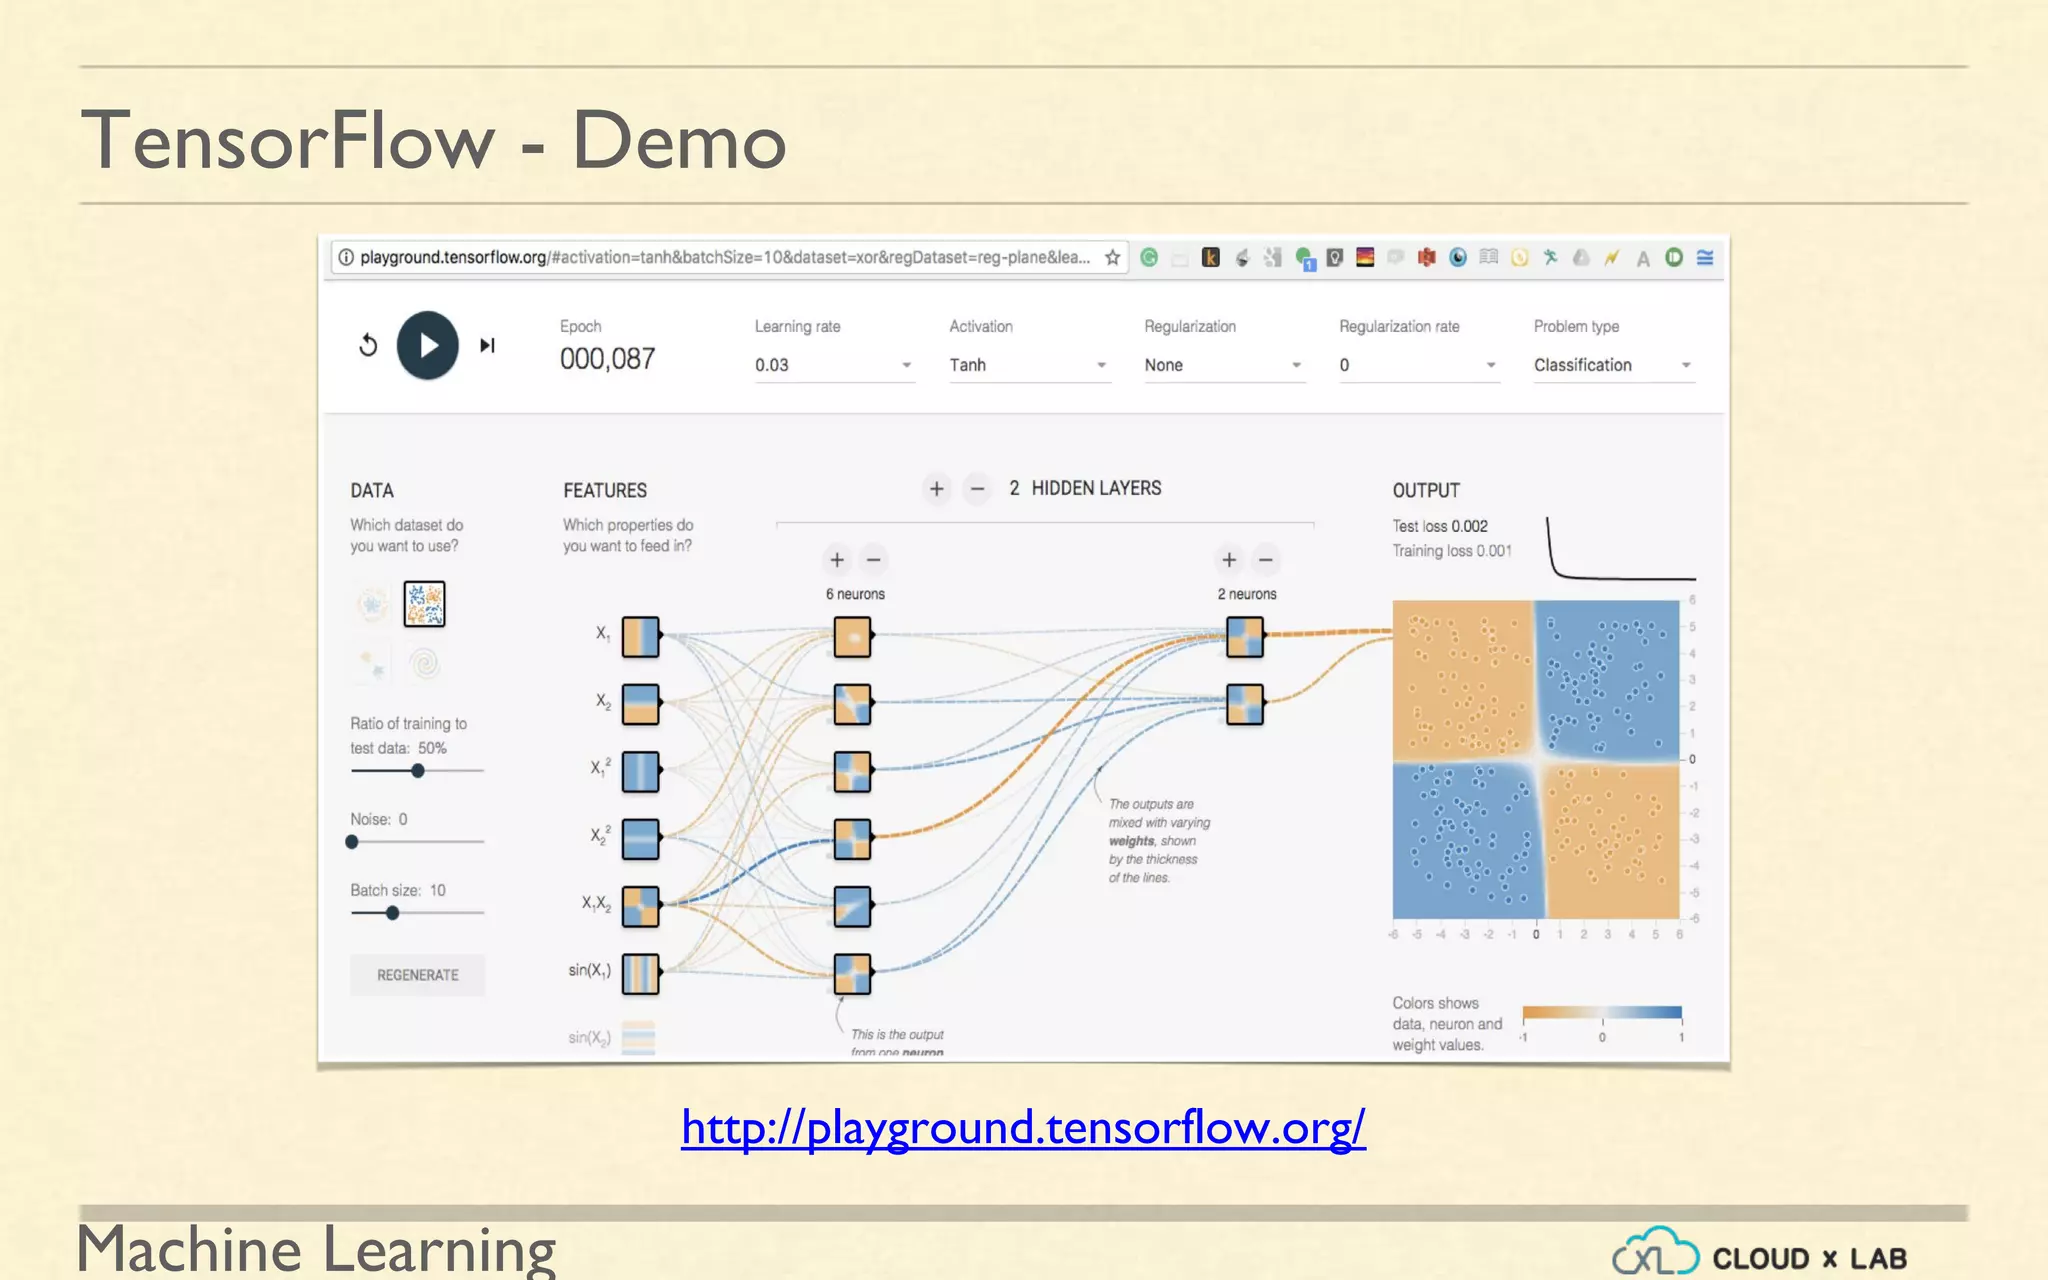2048x1280 pixels.
Task: Add a hidden layer with the plus button
Action: [x=936, y=488]
